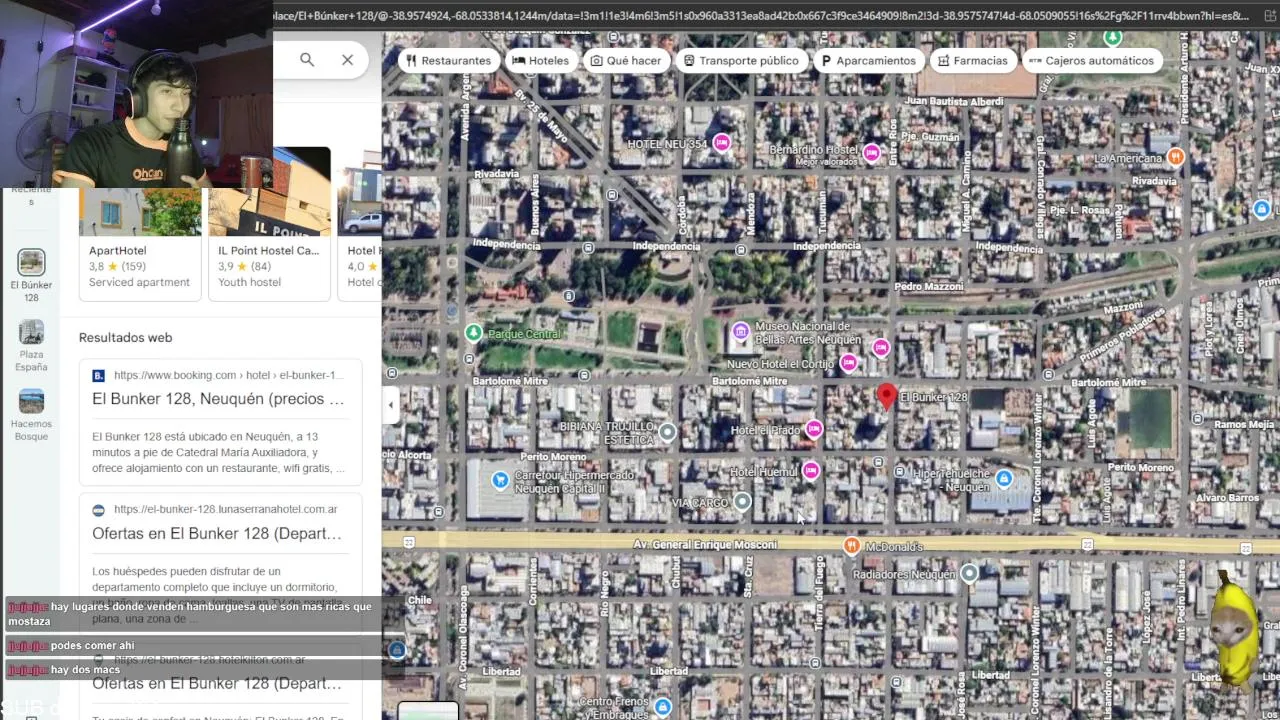The image size is (1280, 720).
Task: Filter map by Hoteles chip
Action: click(540, 61)
